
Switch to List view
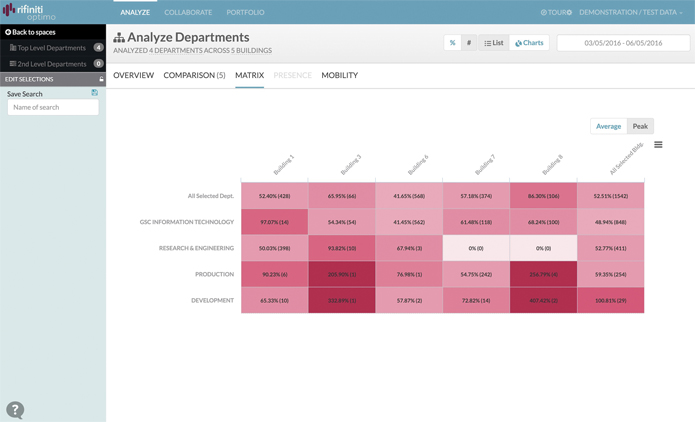494,43
